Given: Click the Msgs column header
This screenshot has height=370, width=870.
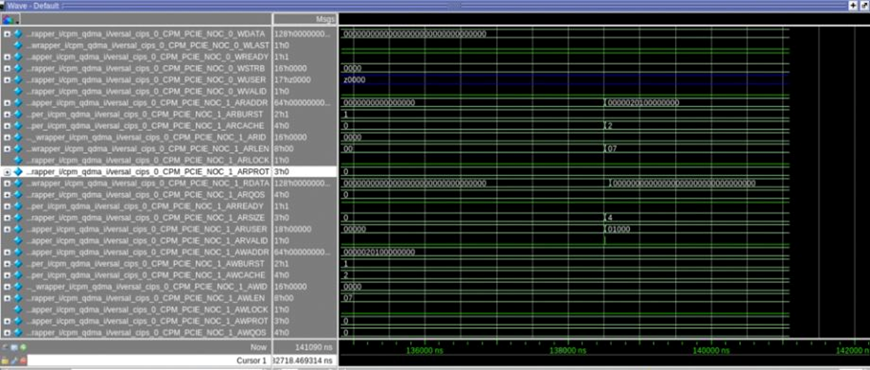Looking at the screenshot, I should (305, 19).
